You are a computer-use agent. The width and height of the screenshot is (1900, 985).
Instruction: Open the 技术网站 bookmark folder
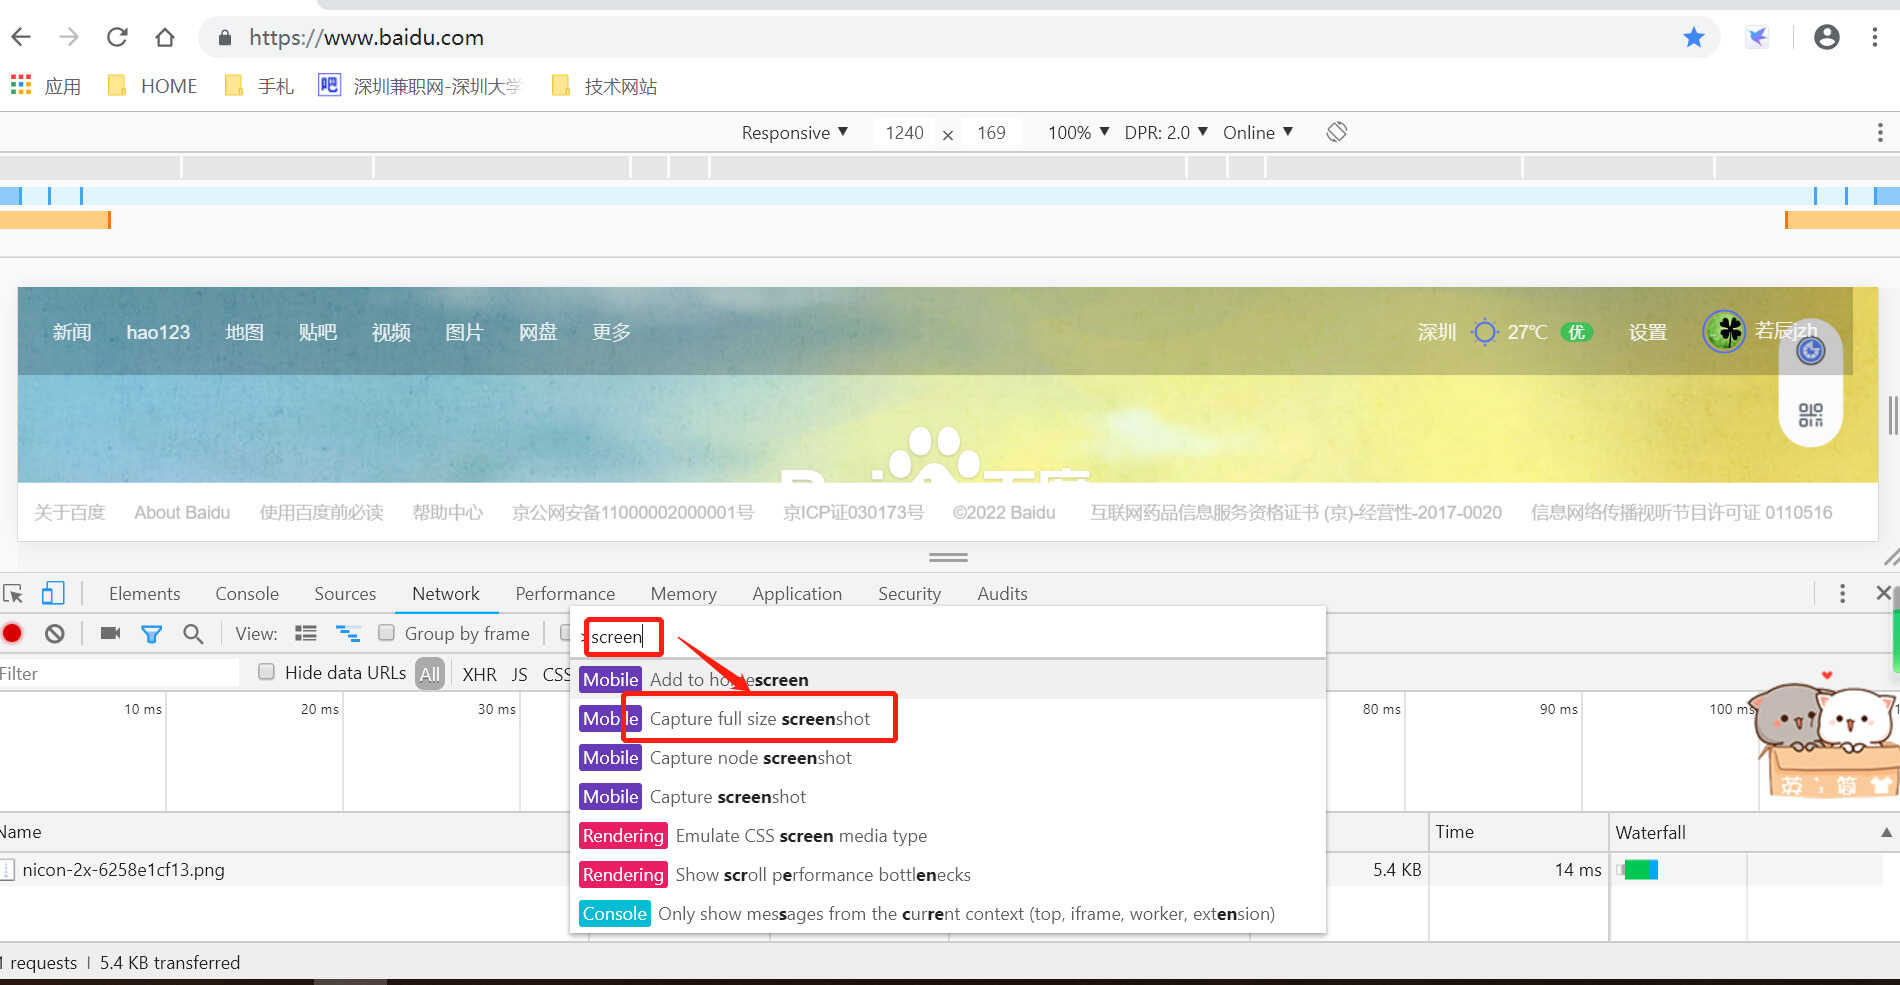[x=604, y=86]
